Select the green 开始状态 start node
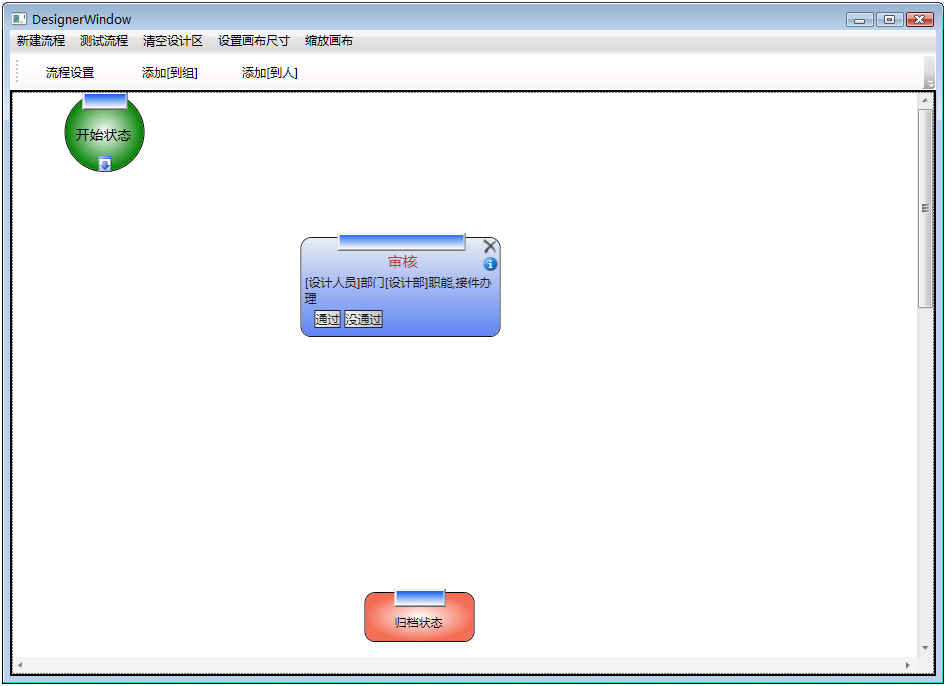This screenshot has width=946, height=686. 104,134
